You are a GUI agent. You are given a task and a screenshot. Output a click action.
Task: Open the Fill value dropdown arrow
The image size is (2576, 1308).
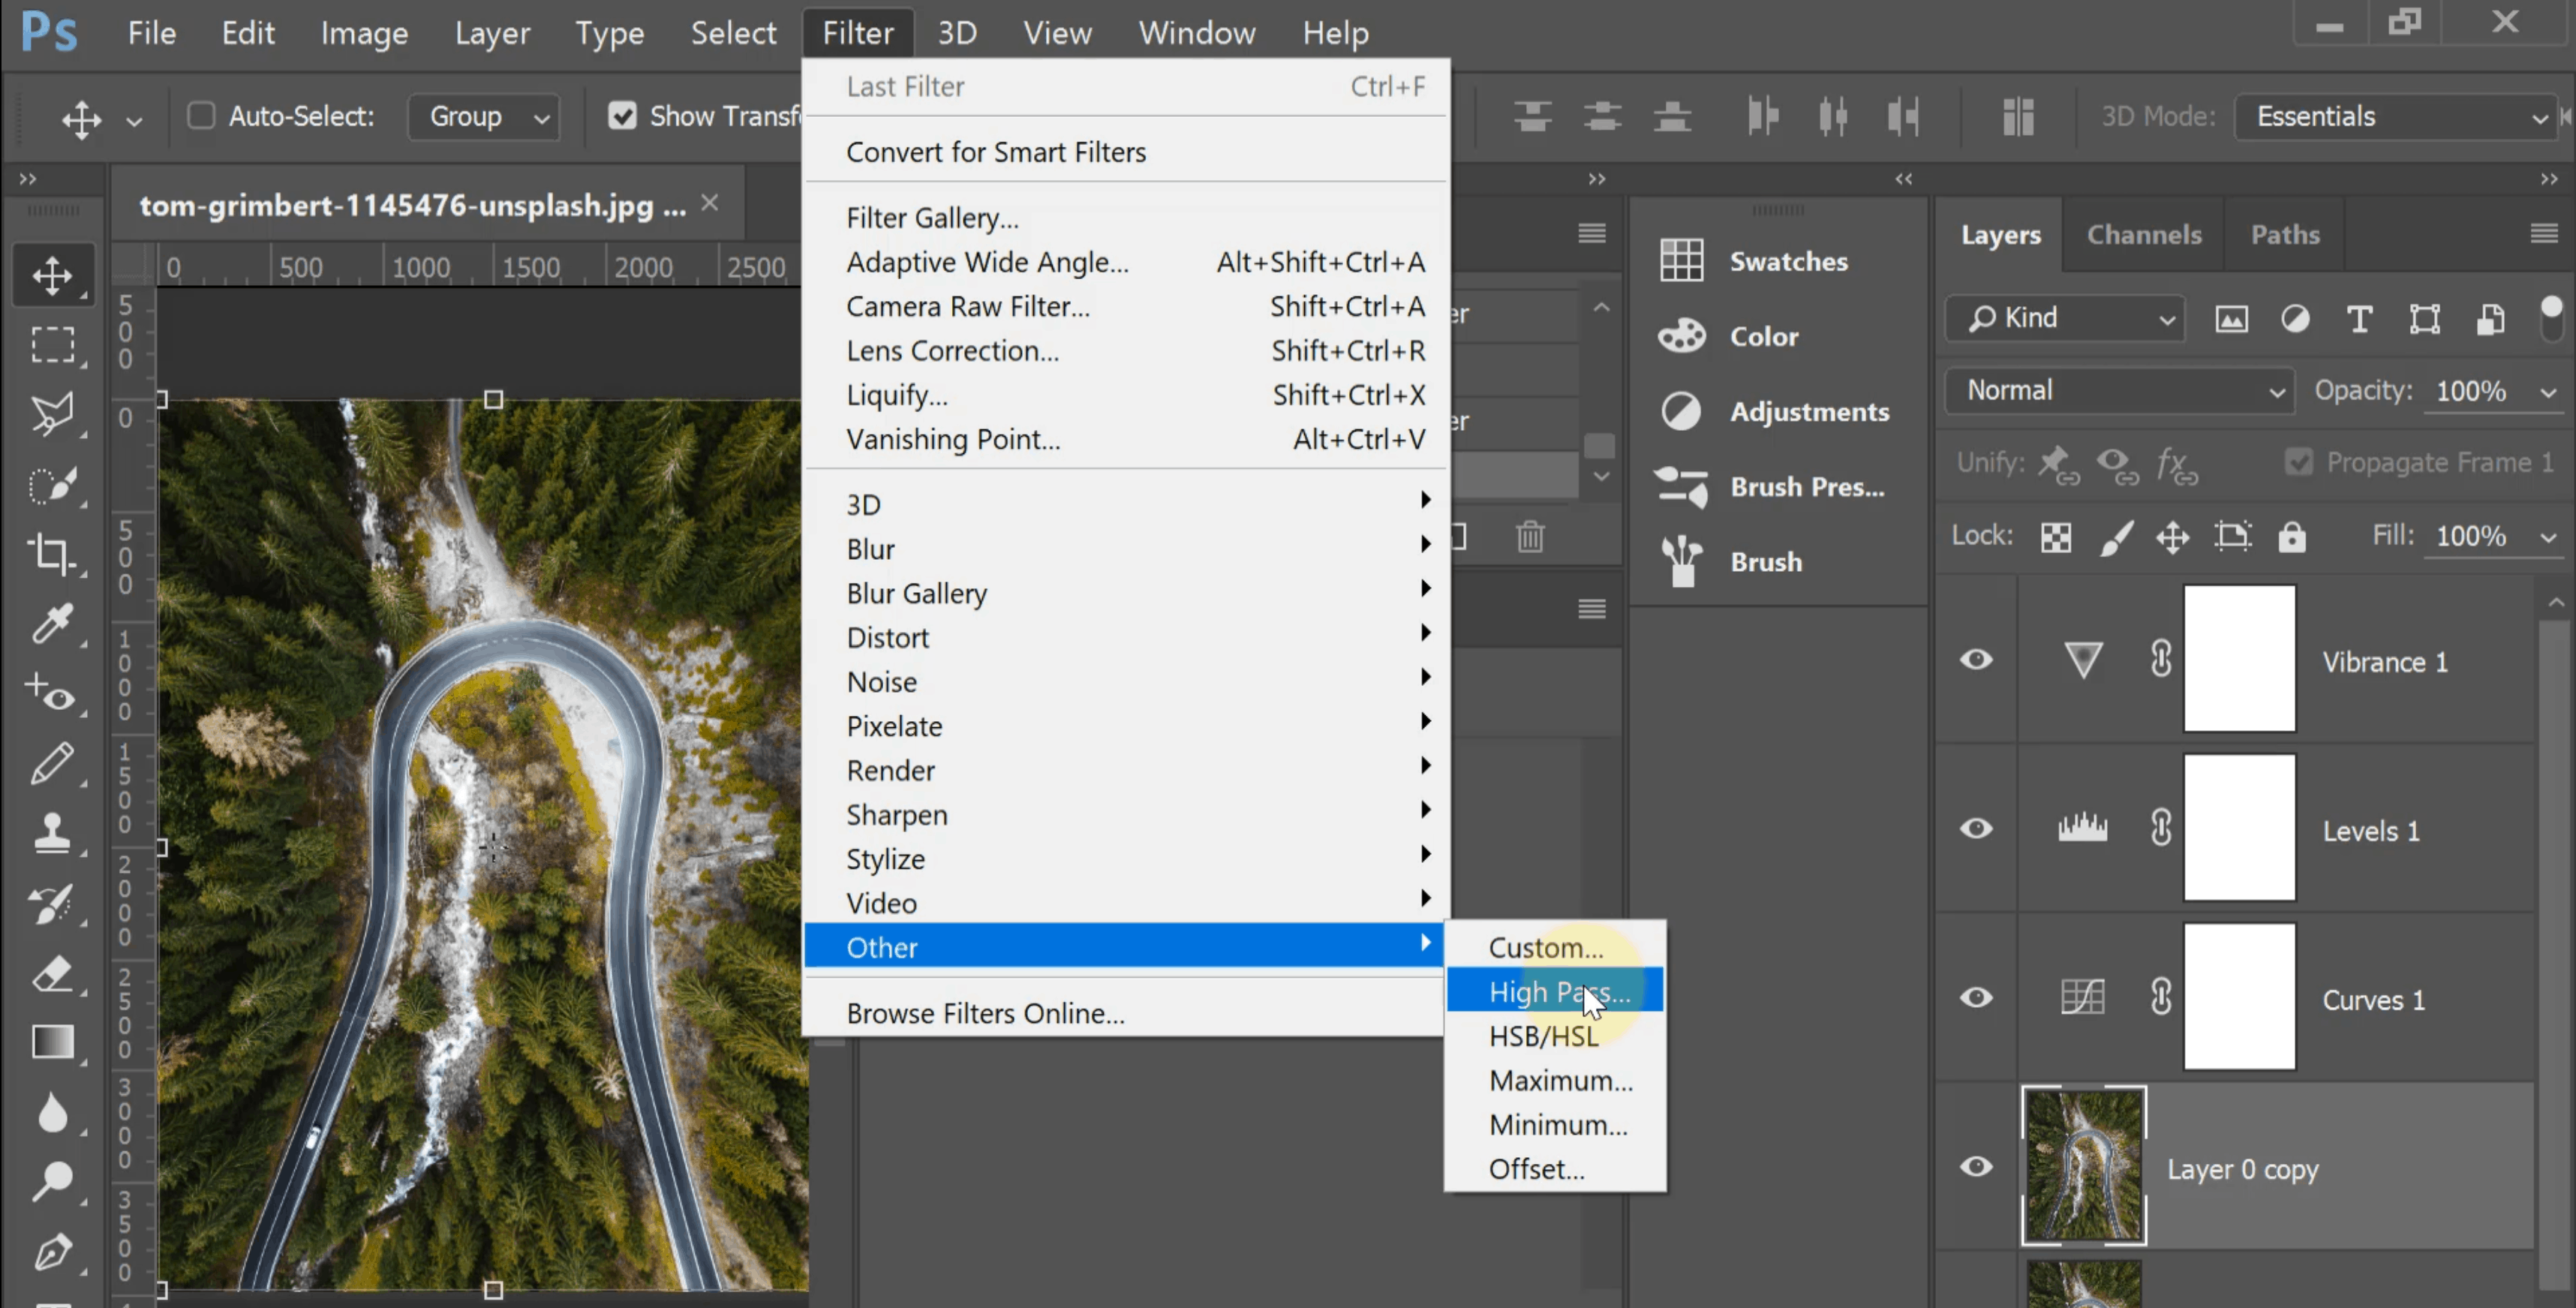(2548, 538)
